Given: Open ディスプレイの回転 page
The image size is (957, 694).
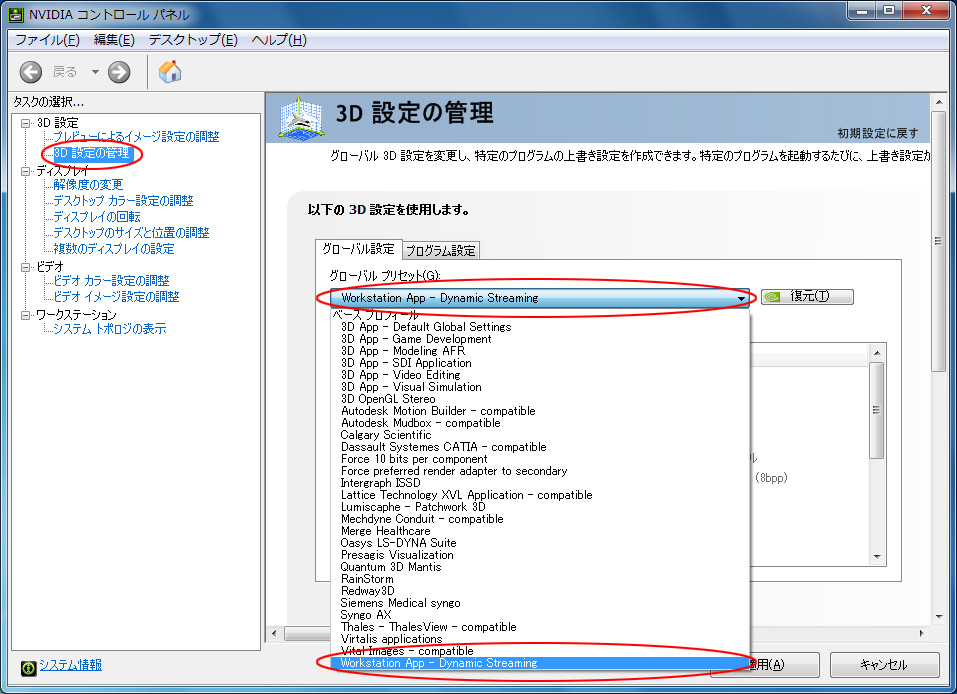Looking at the screenshot, I should 96,217.
